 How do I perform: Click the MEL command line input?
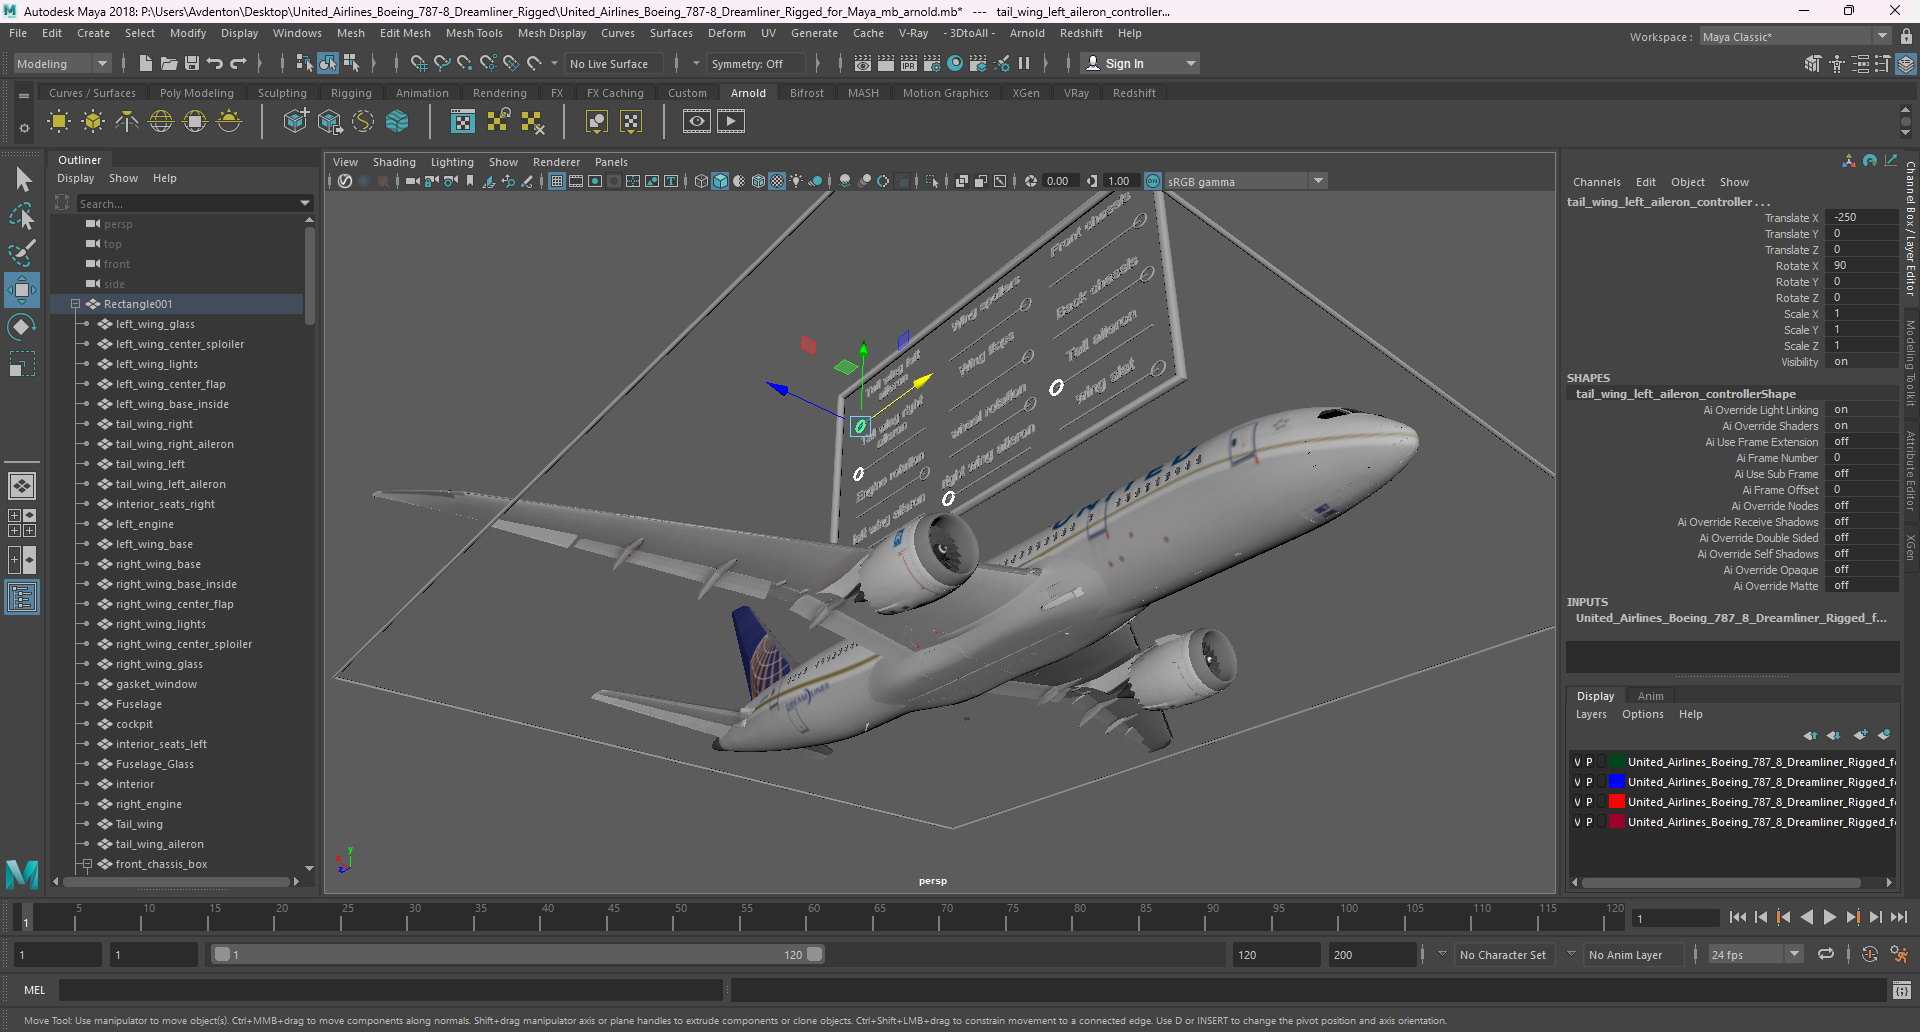[x=390, y=990]
